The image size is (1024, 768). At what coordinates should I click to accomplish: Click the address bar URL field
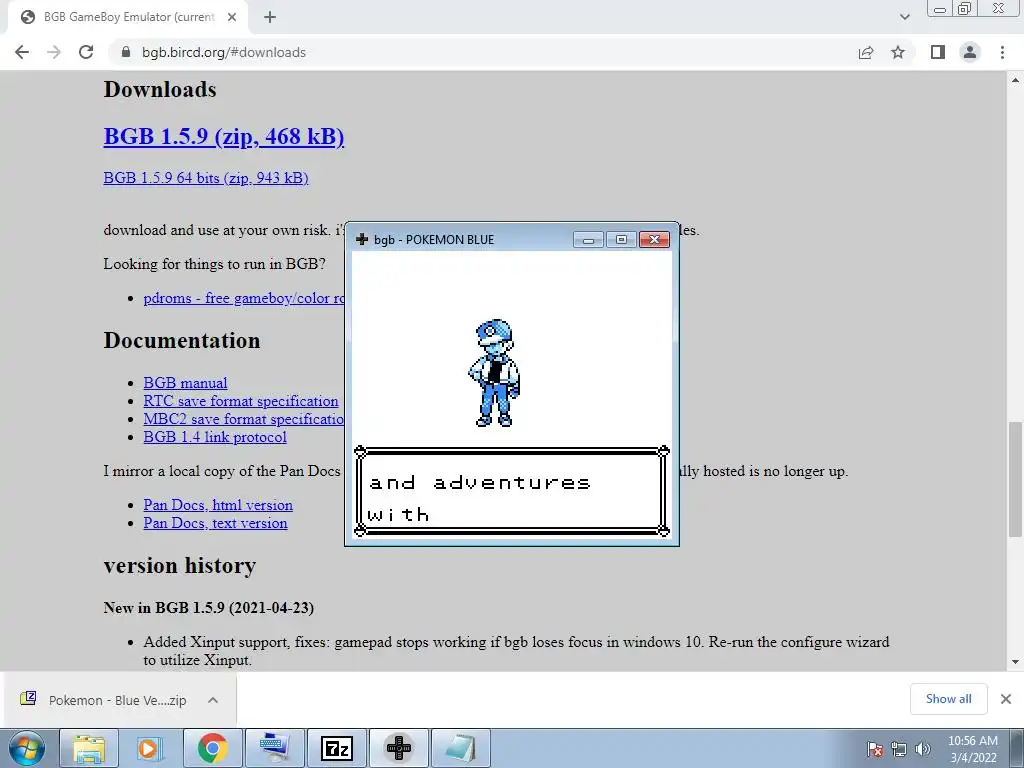click(x=483, y=52)
